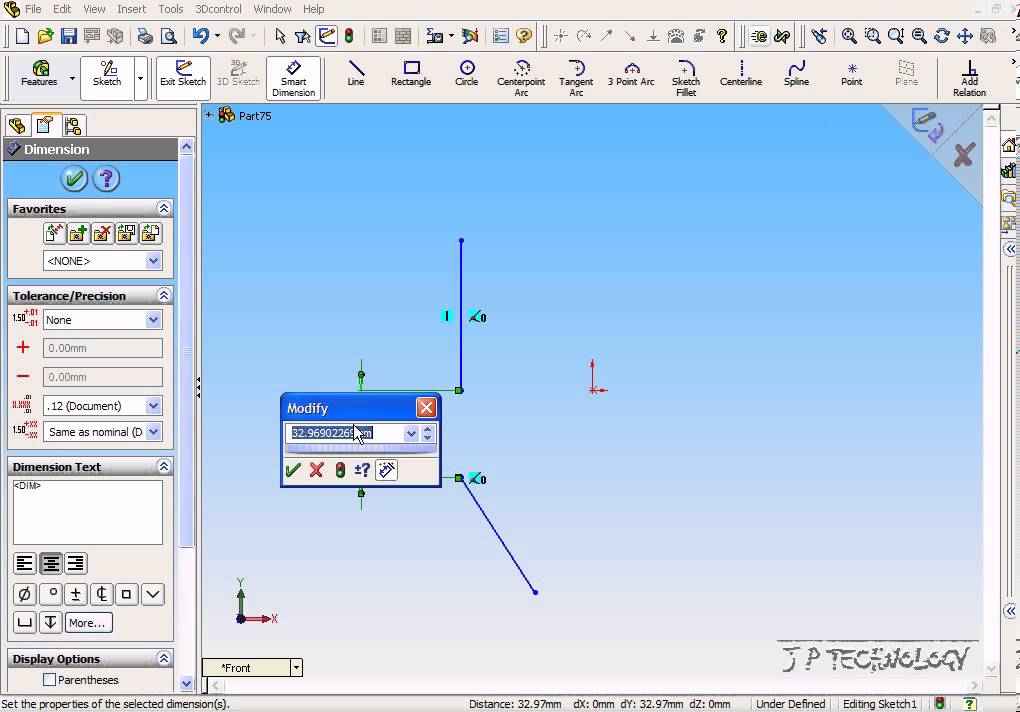The image size is (1020, 712).
Task: Collapse the Display Options section
Action: point(163,658)
